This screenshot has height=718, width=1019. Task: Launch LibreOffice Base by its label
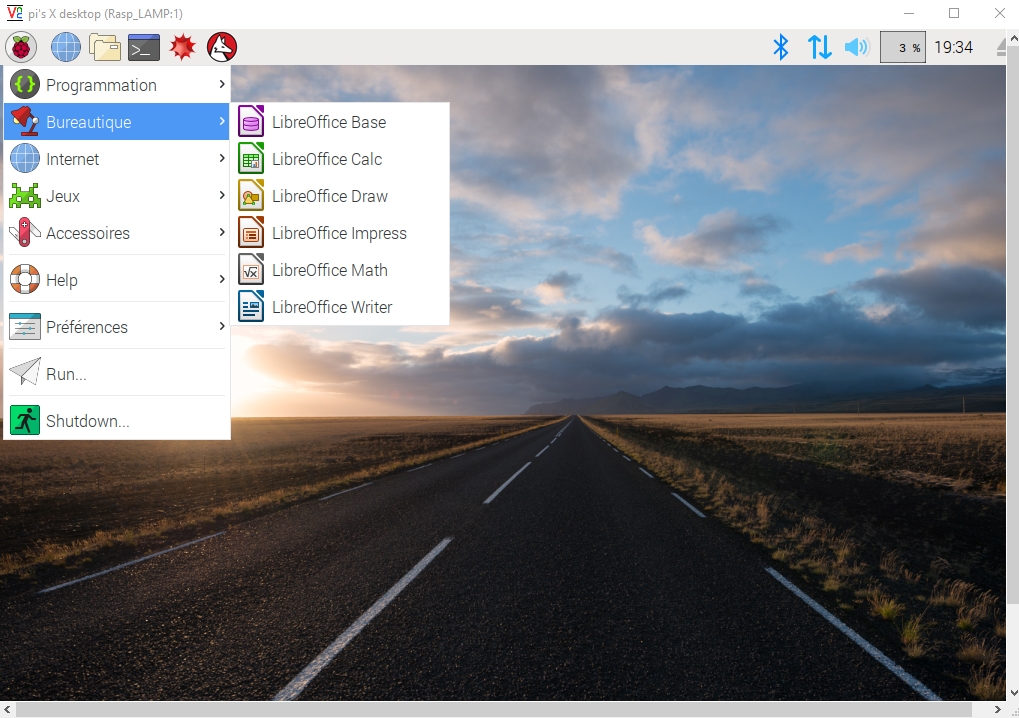(329, 122)
